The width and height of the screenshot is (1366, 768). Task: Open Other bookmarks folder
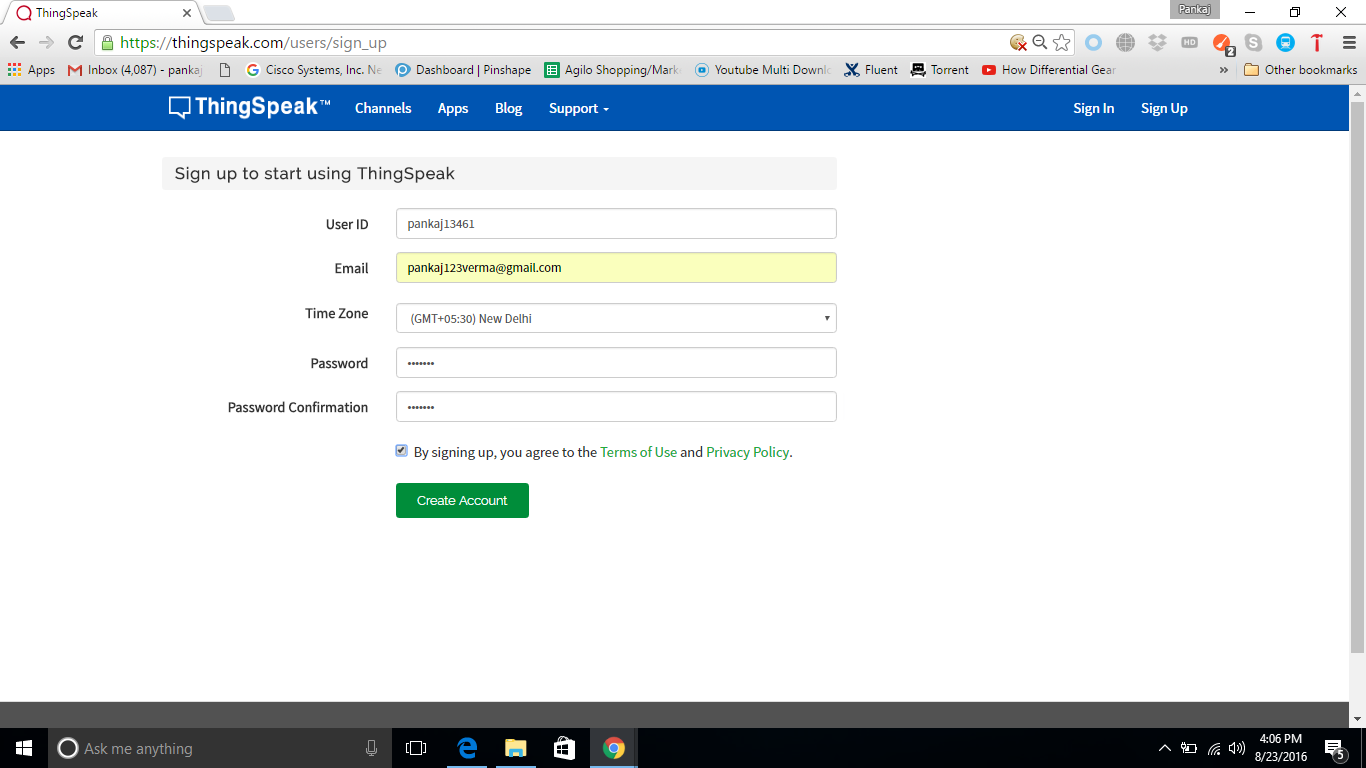[x=1300, y=70]
